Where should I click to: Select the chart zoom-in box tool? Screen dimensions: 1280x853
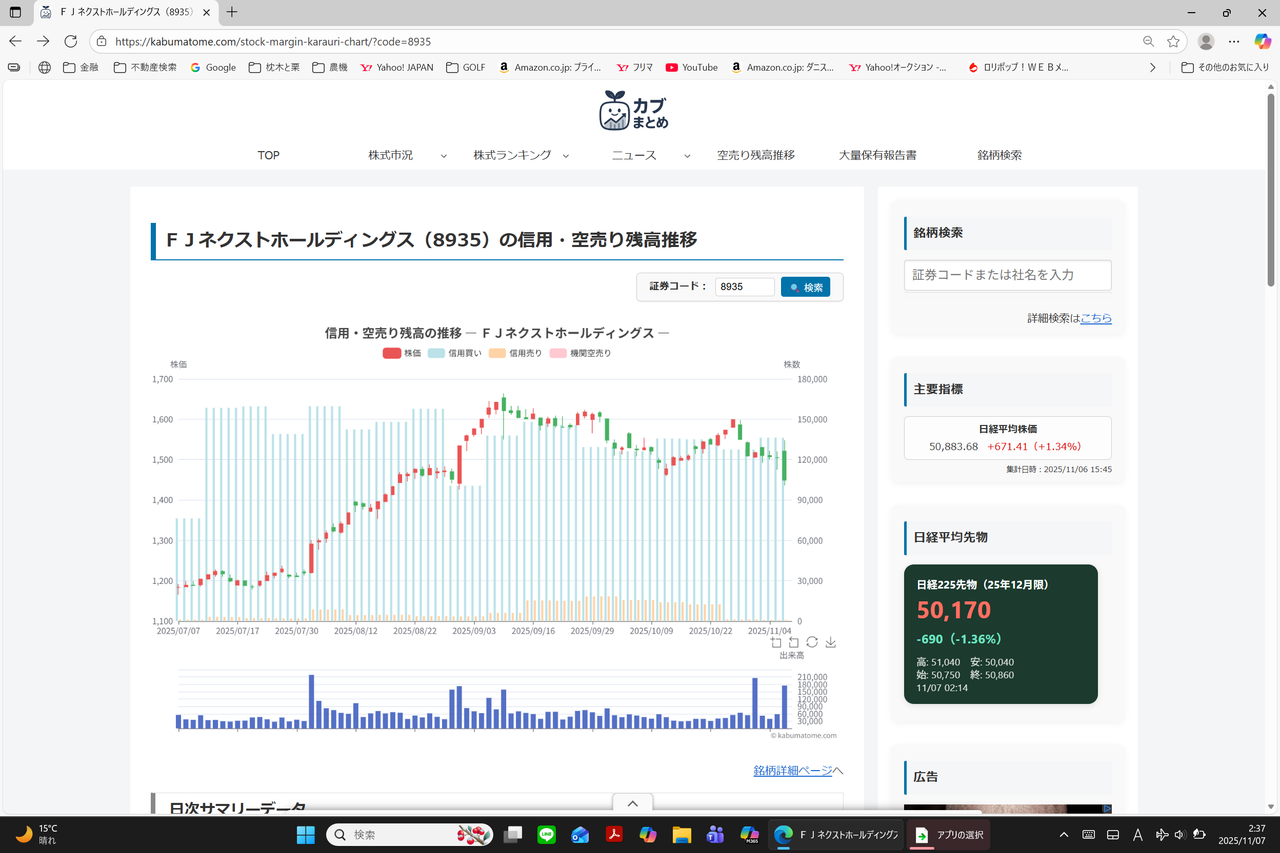click(776, 642)
